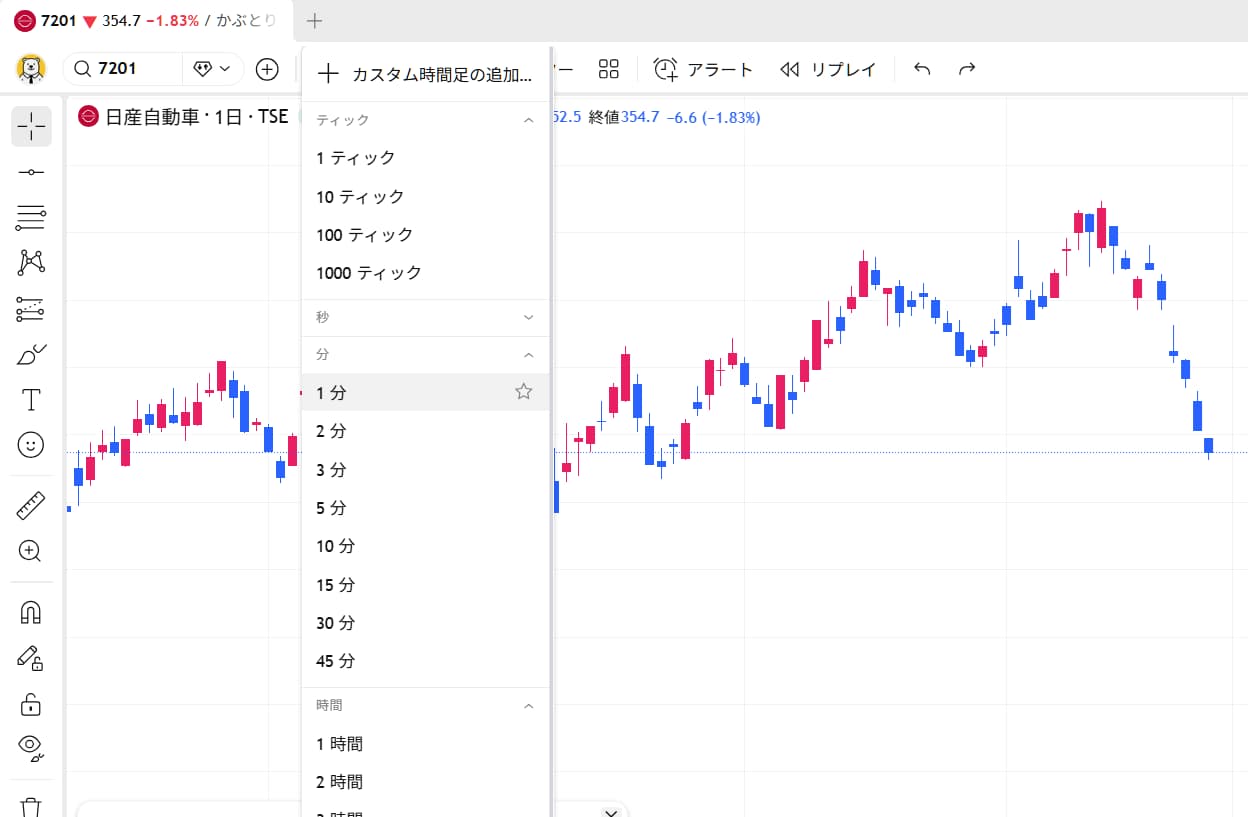Open the emoji sticker tool
Image resolution: width=1248 pixels, height=817 pixels.
coord(30,444)
